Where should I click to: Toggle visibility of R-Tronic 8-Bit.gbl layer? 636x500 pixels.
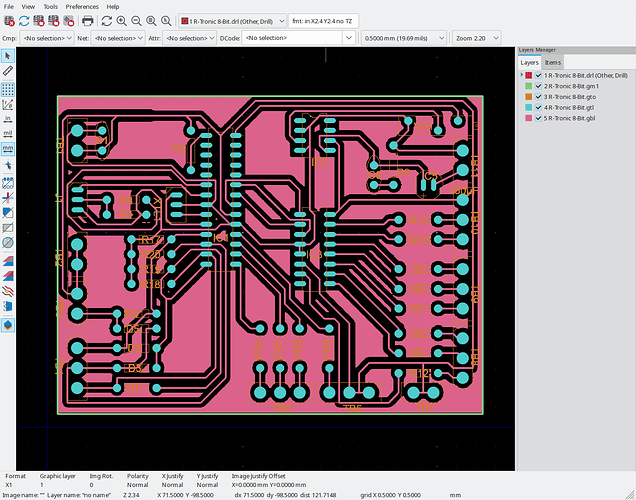coord(538,120)
